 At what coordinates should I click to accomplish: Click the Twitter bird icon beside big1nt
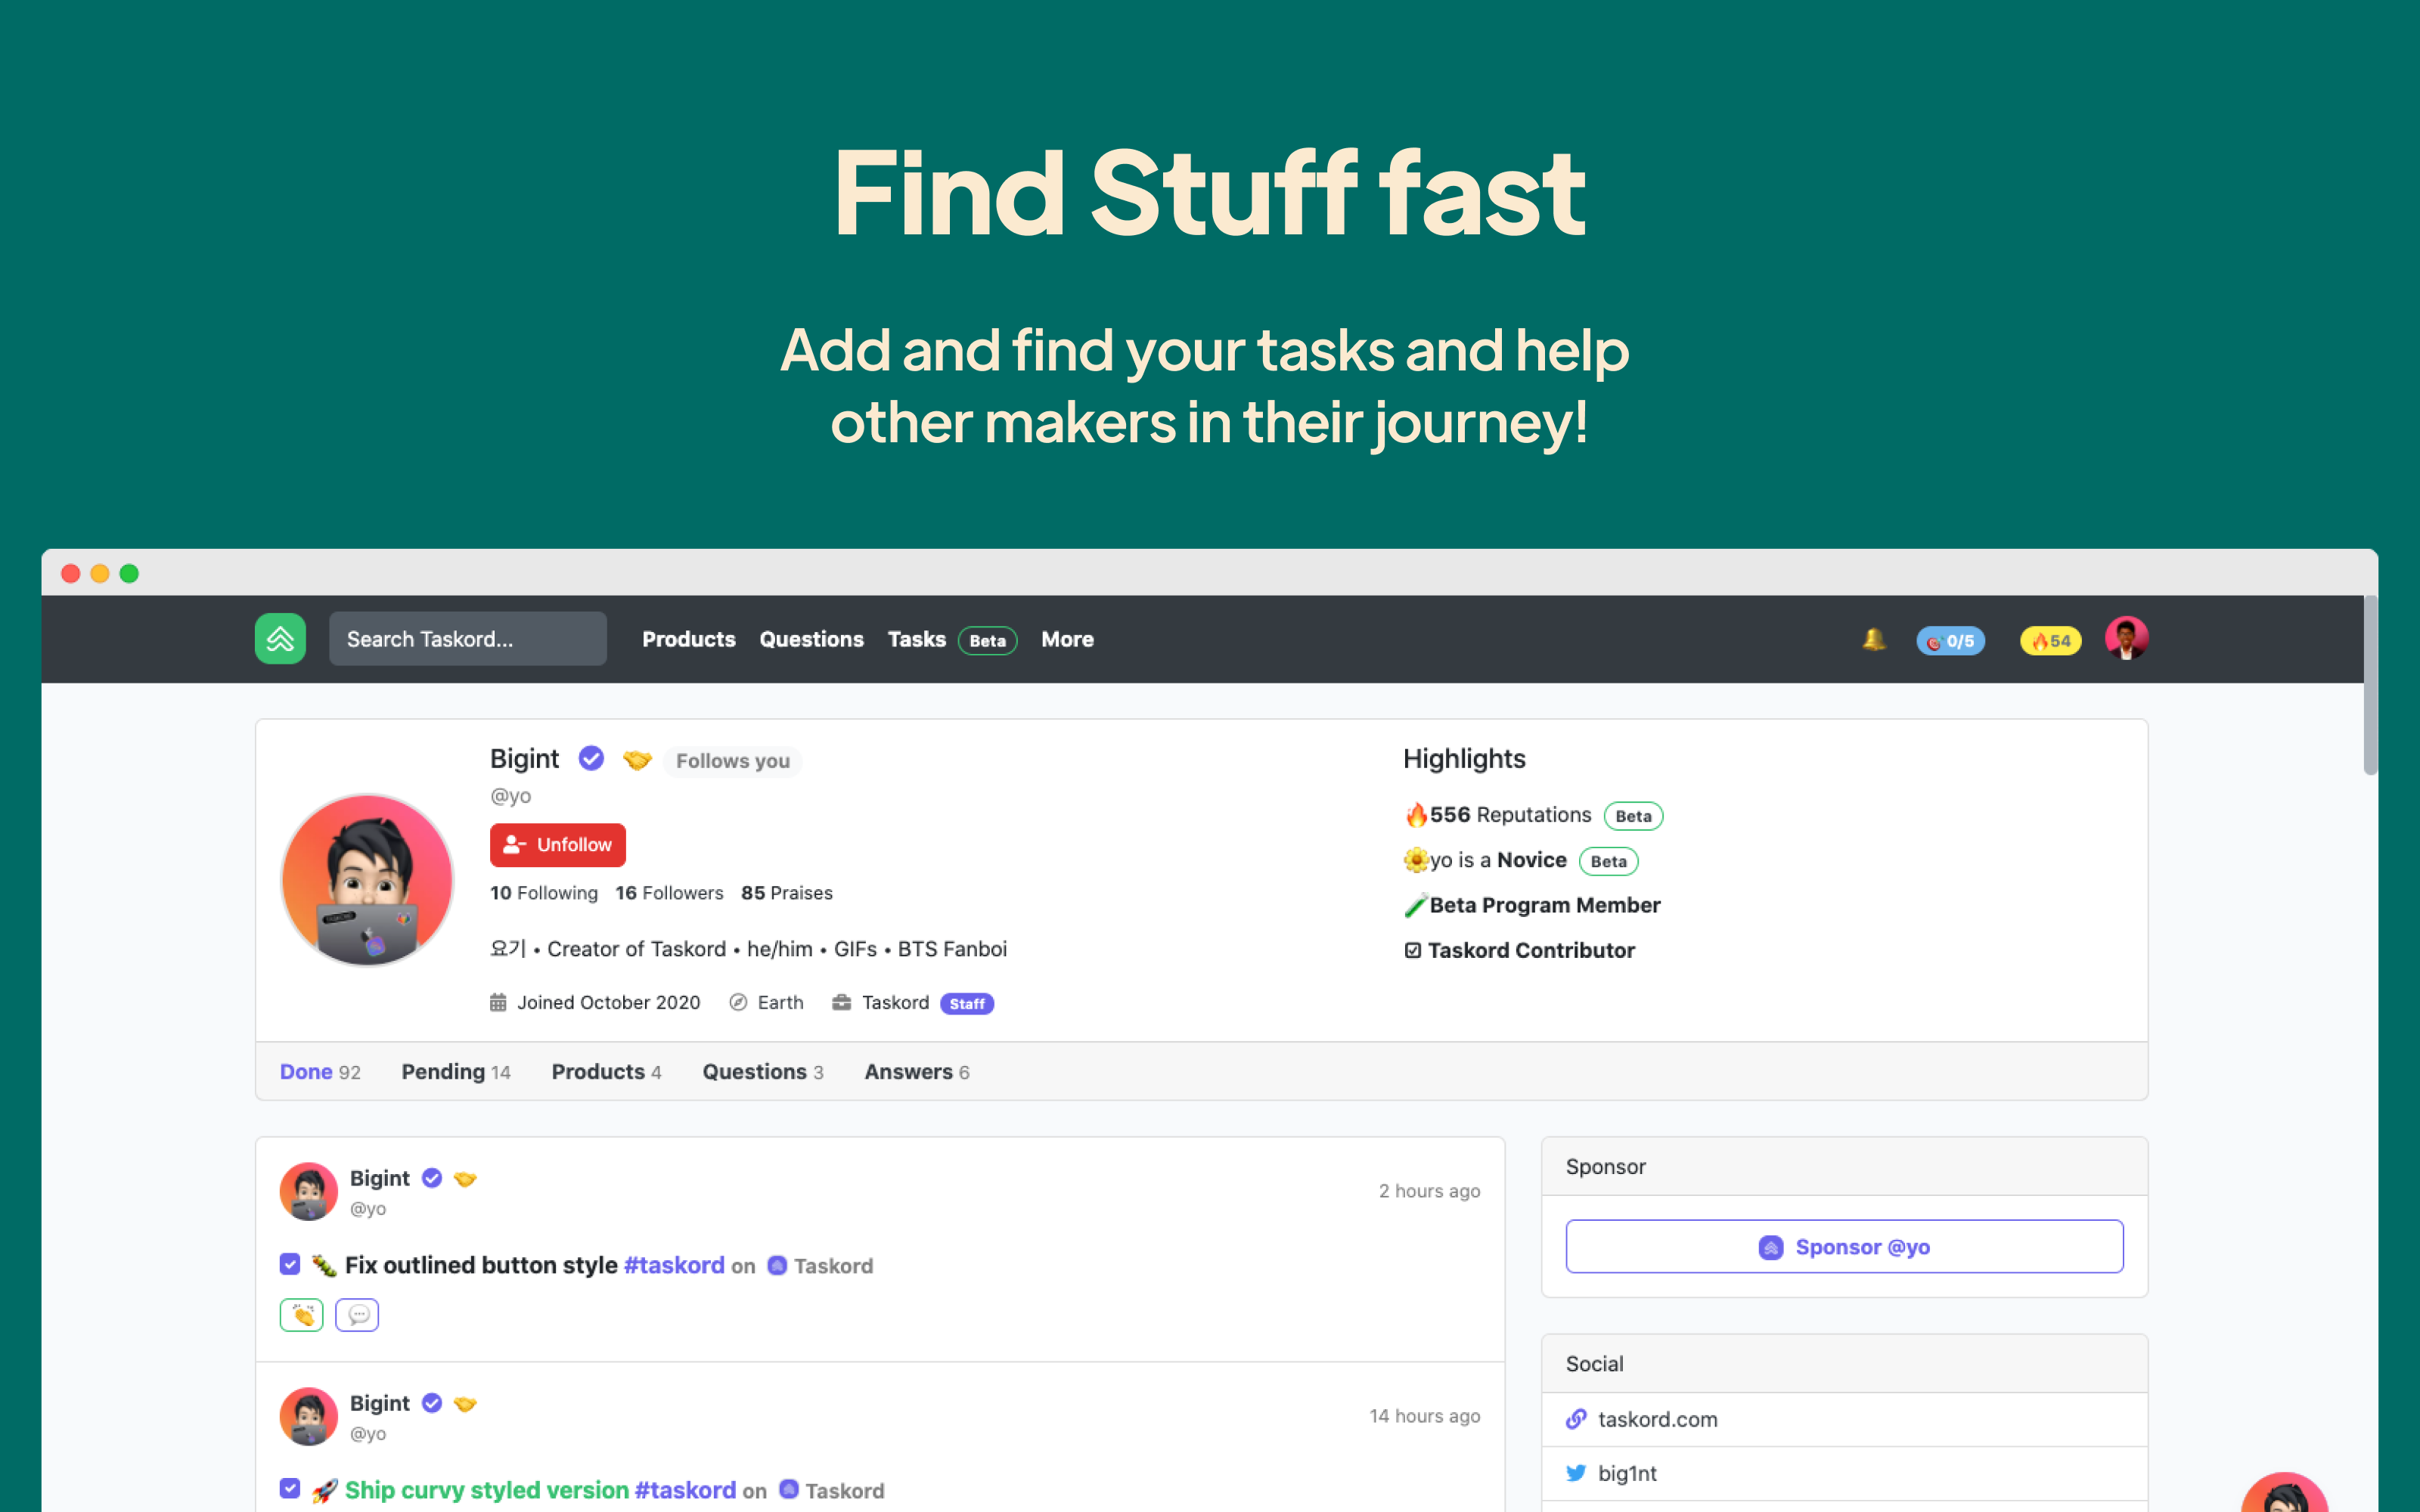[x=1576, y=1473]
